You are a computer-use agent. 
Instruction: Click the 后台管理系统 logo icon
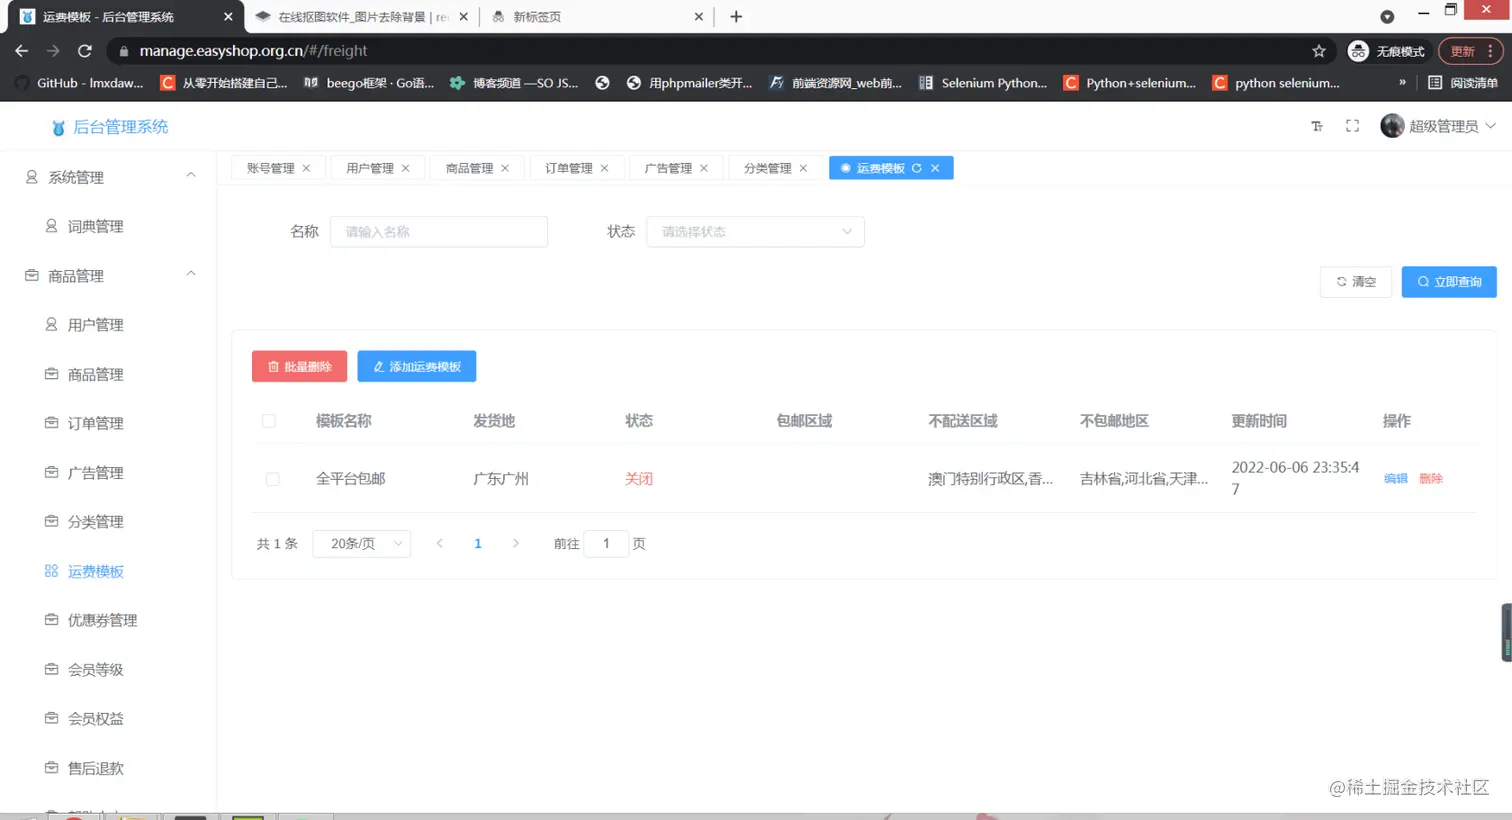coord(58,127)
